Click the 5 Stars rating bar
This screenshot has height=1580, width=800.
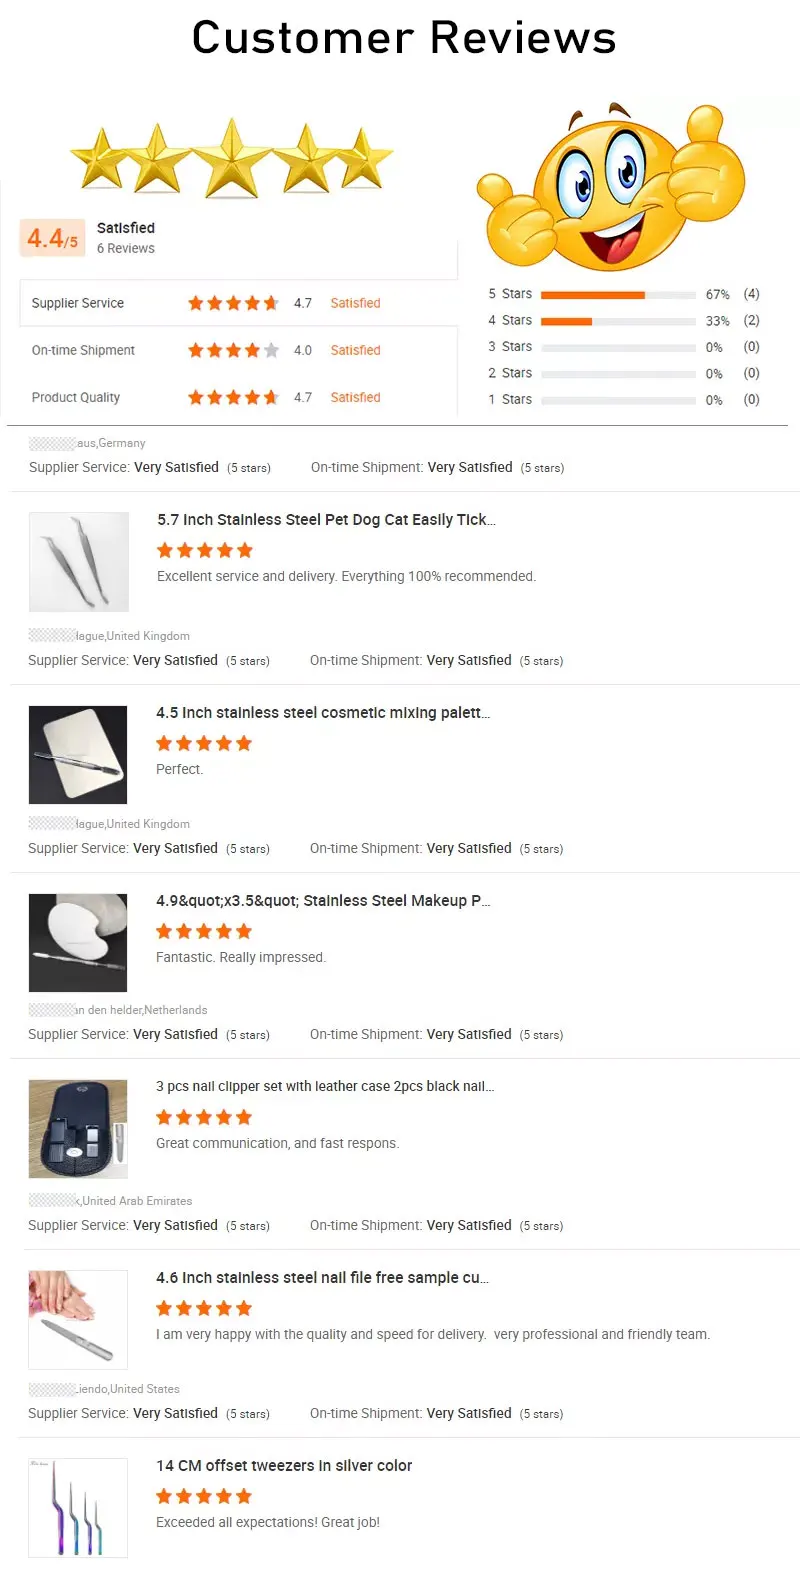[x=618, y=295]
